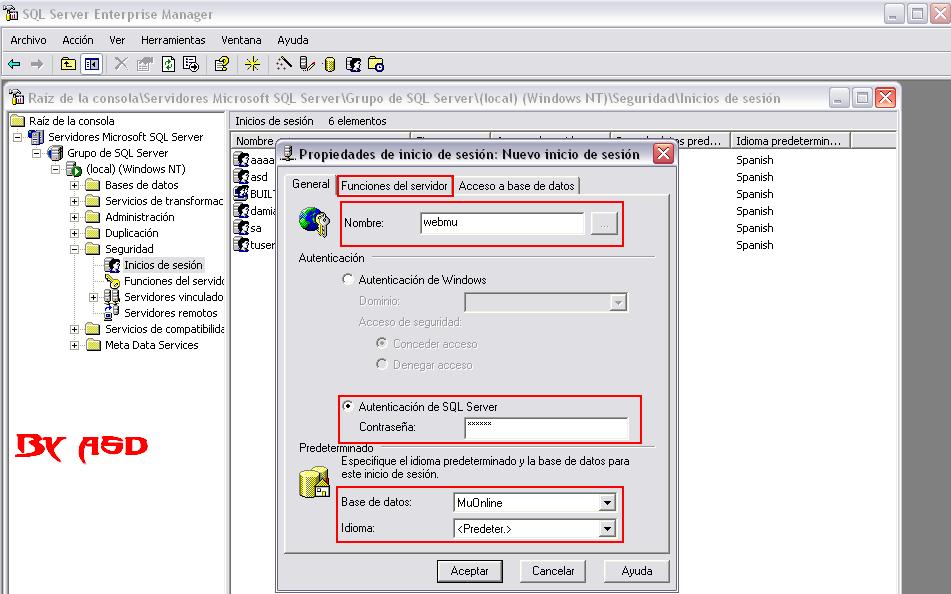
Task: Expand the Duplicación tree node
Action: point(74,233)
